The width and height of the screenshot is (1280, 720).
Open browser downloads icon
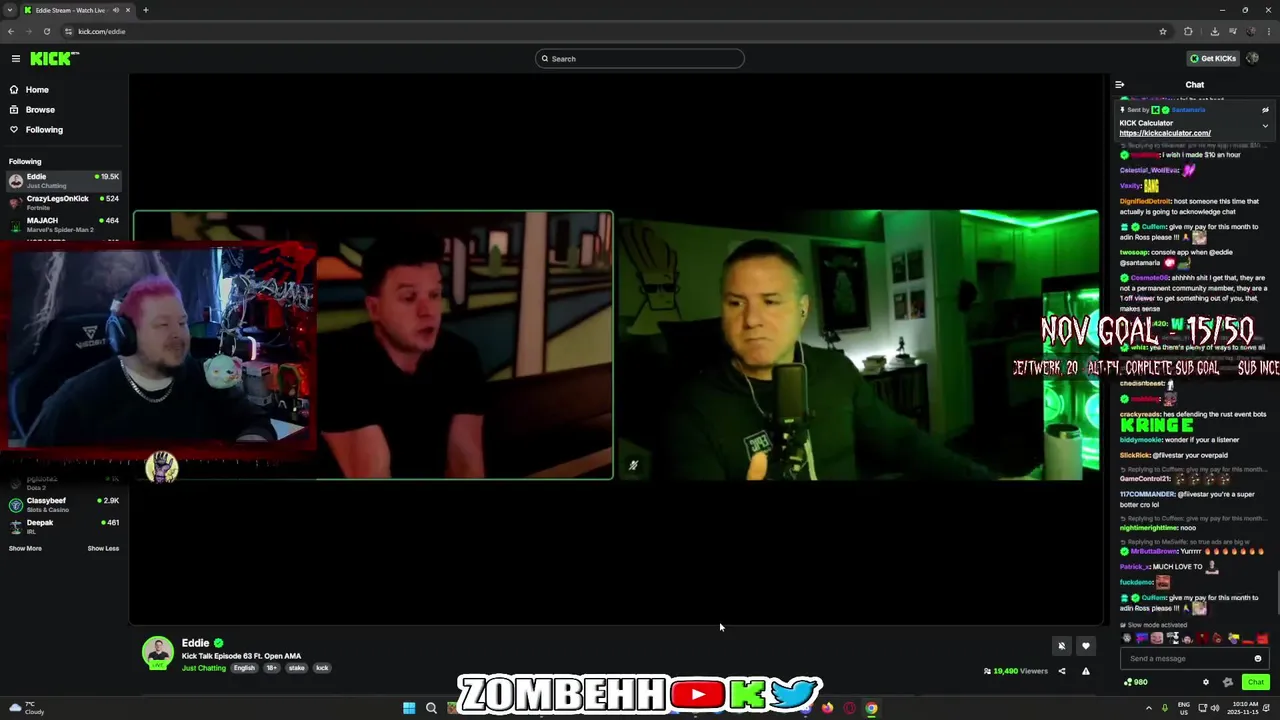point(1214,31)
